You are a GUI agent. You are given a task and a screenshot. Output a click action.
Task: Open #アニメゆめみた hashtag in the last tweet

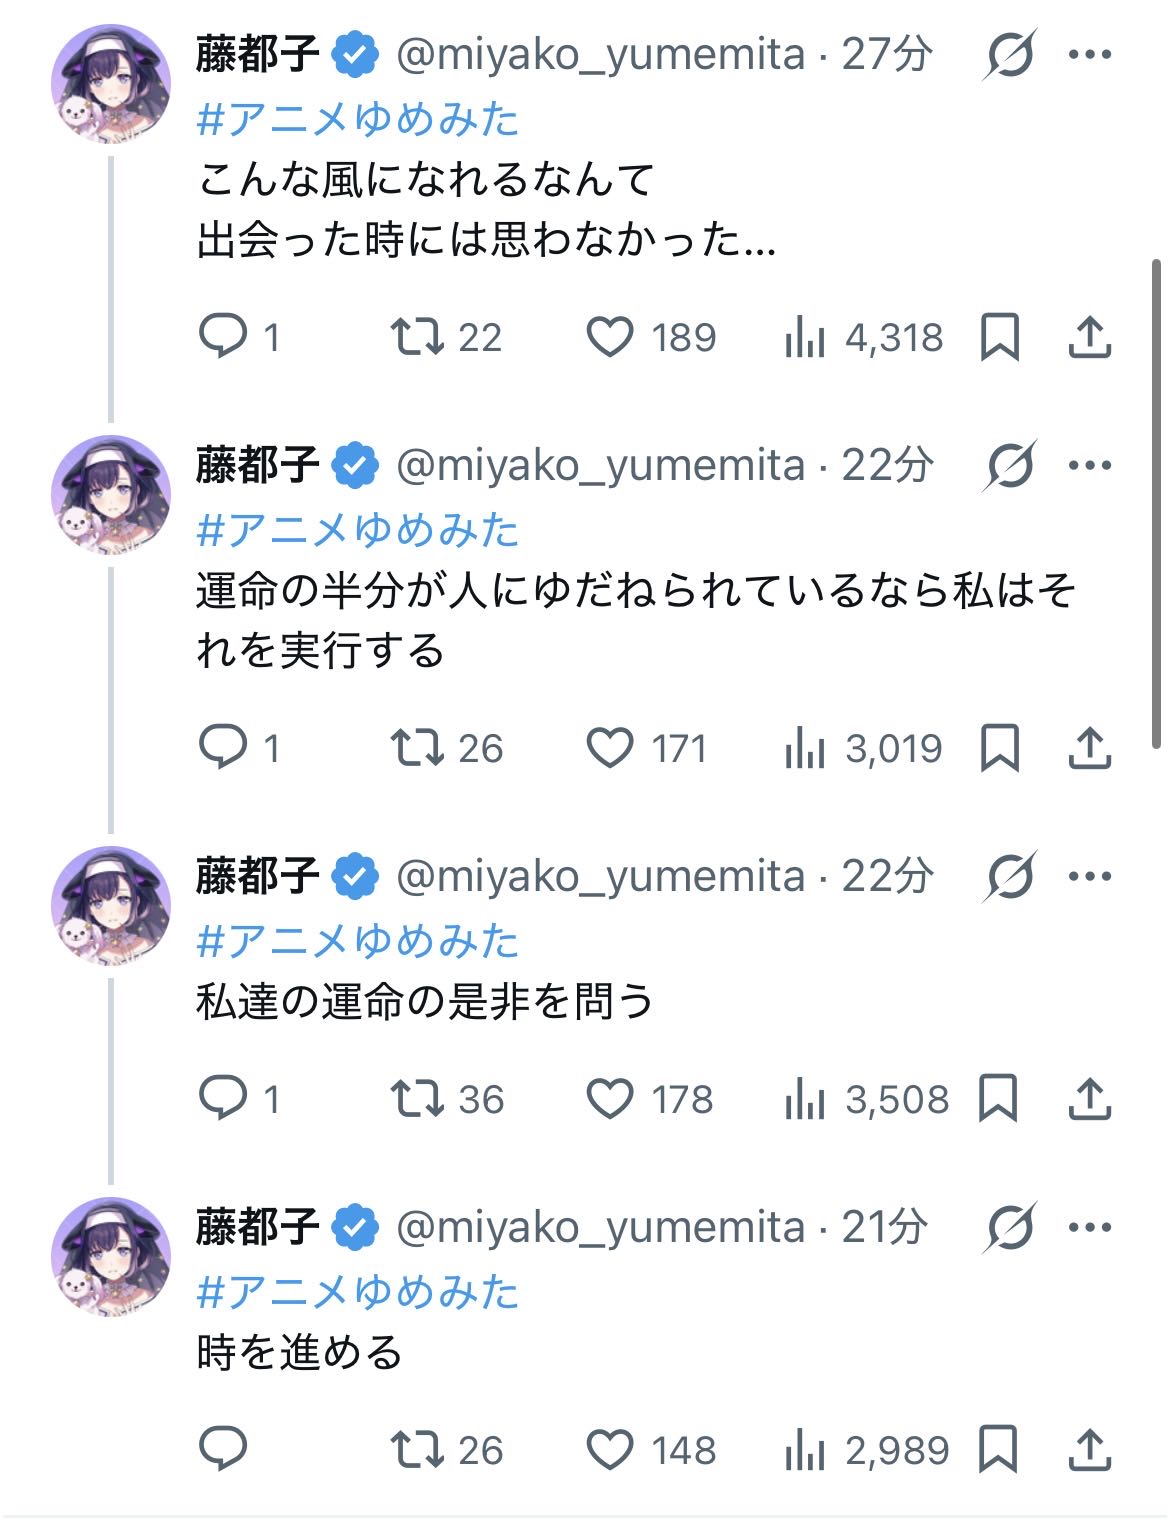[x=358, y=1292]
